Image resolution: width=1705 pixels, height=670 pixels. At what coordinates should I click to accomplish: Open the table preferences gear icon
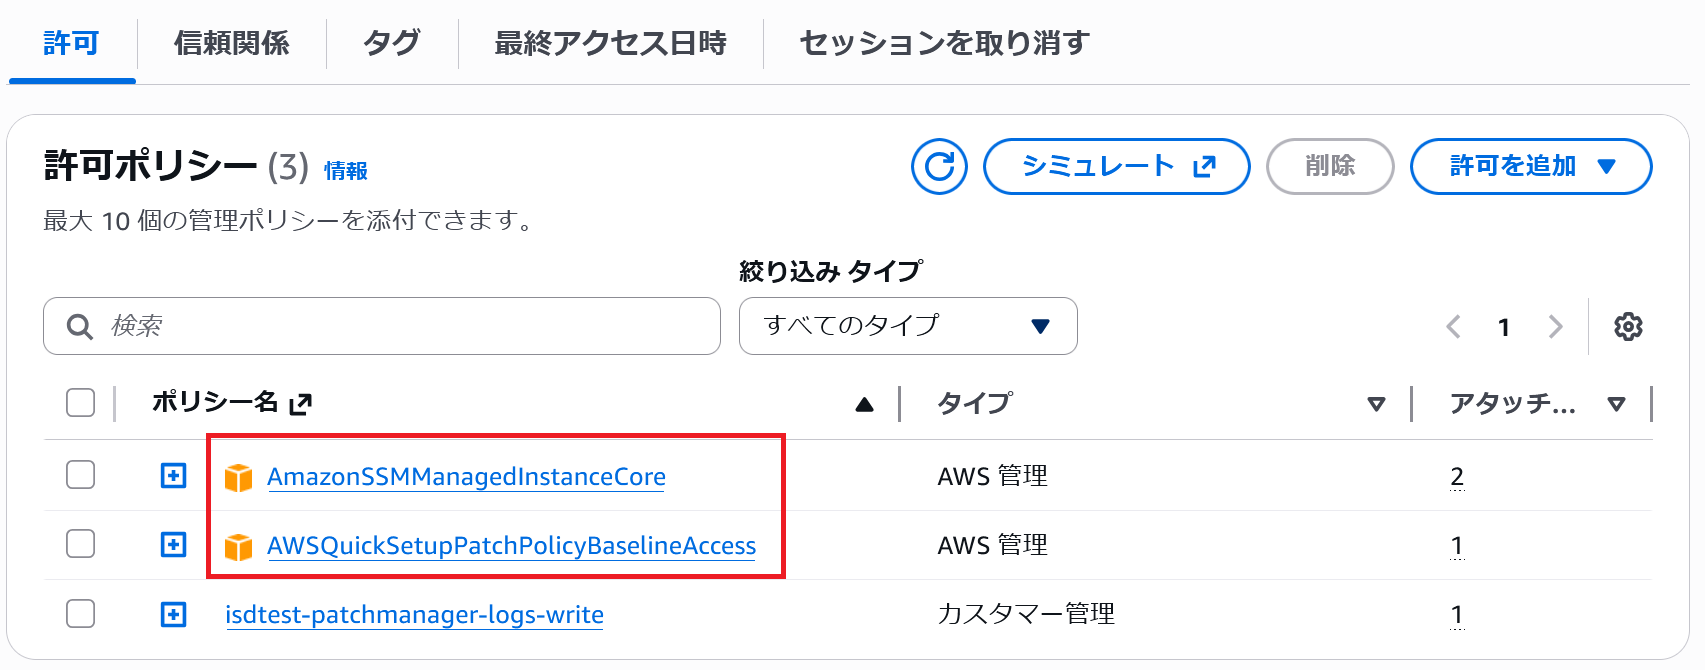pyautogui.click(x=1628, y=327)
